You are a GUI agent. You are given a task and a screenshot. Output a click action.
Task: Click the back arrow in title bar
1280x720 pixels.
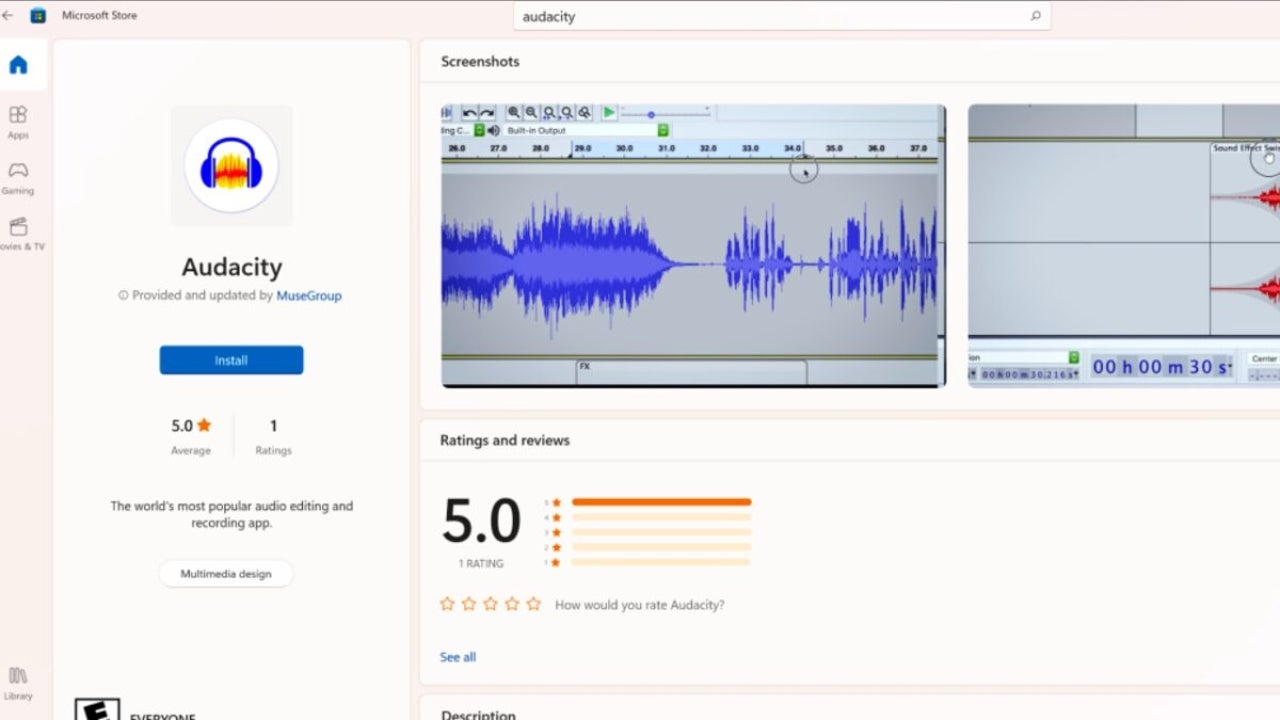click(8, 16)
